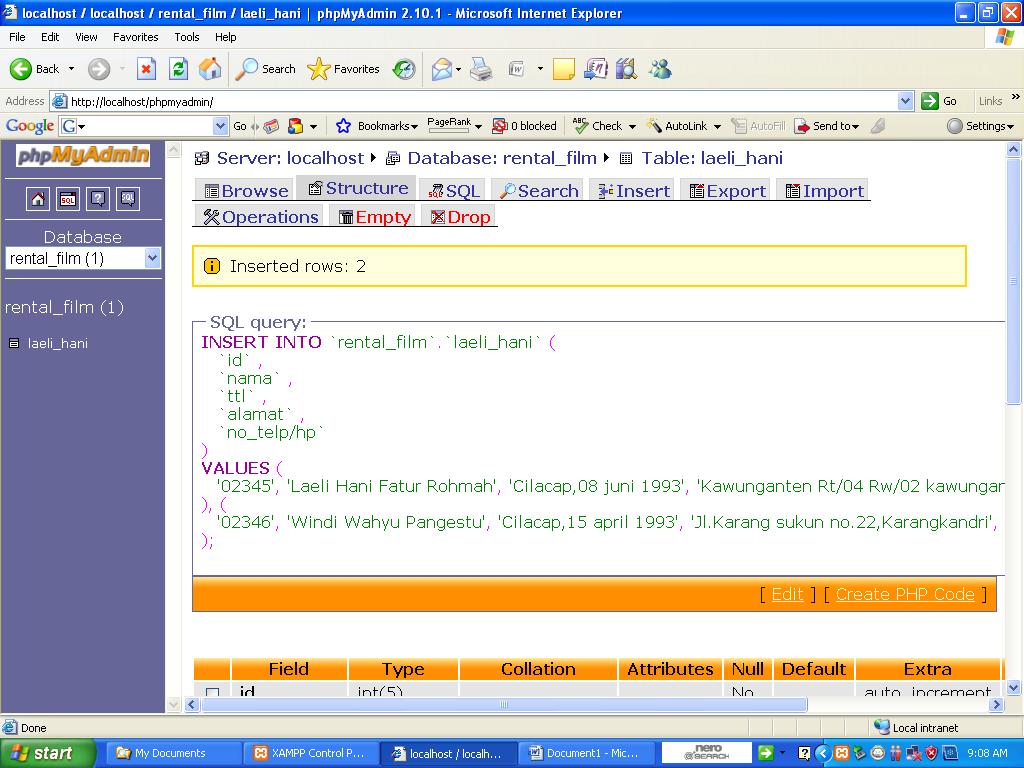This screenshot has width=1024, height=768.
Task: Switch to the Export tab
Action: coord(726,191)
